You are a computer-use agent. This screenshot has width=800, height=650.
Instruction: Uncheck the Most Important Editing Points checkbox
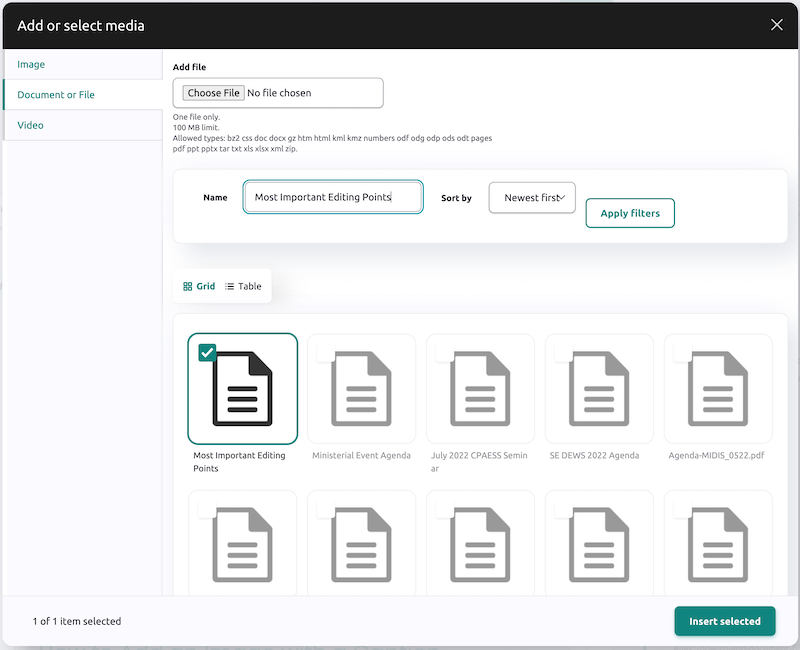(x=207, y=352)
